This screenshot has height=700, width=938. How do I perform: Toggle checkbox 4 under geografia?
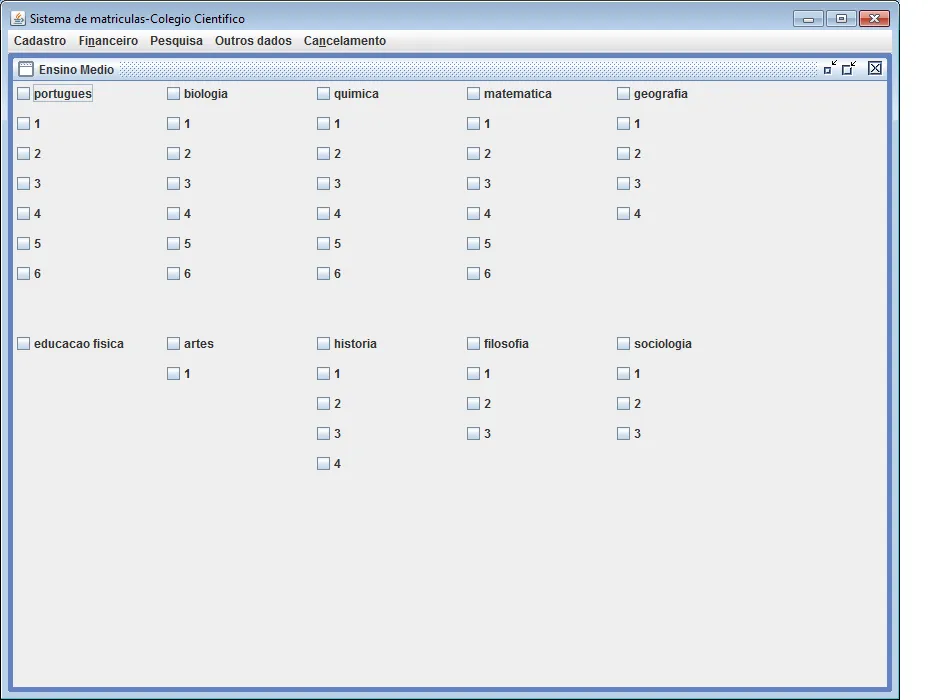[623, 213]
